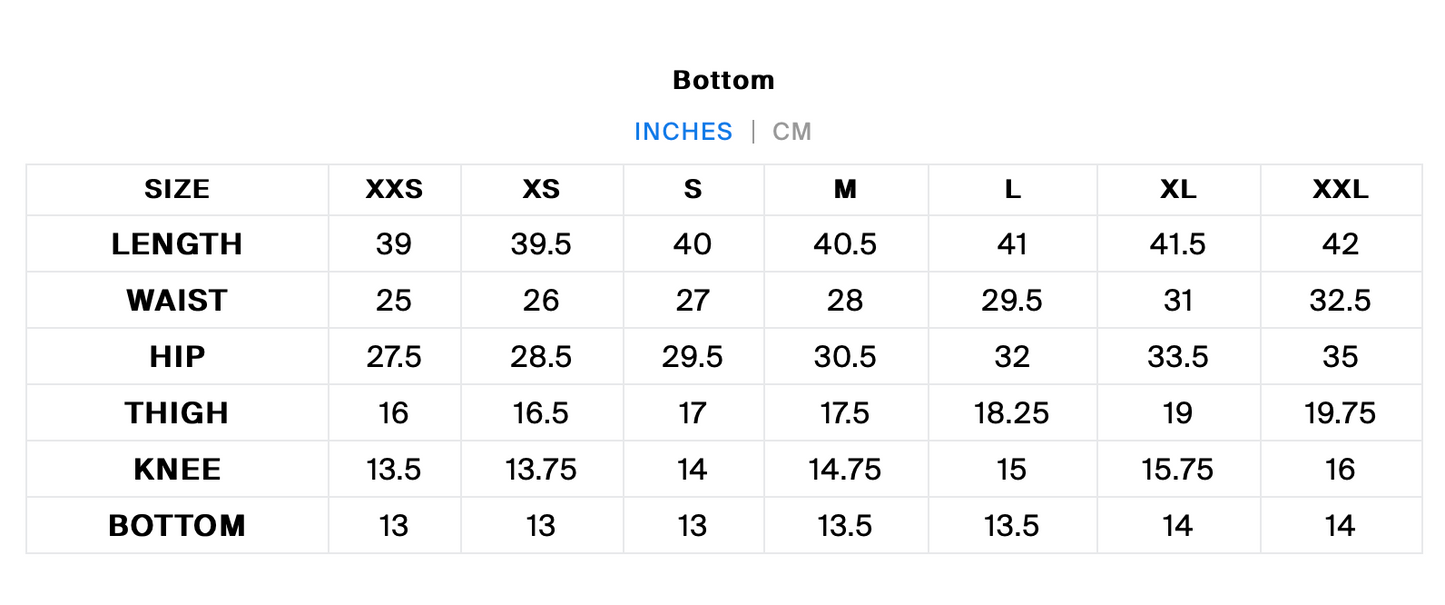Select the XL size column header
Viewport: 1445px width, 605px height.
point(1178,190)
